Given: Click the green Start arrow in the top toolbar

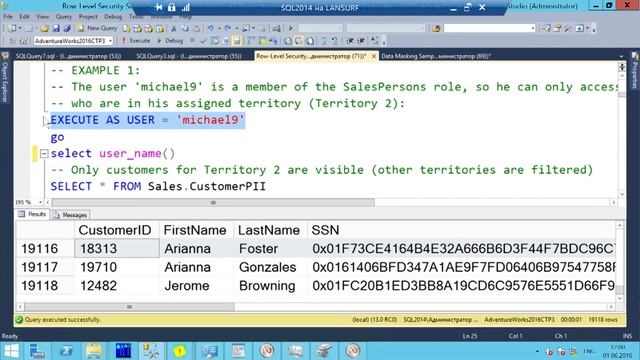Looking at the screenshot, I should [x=291, y=28].
